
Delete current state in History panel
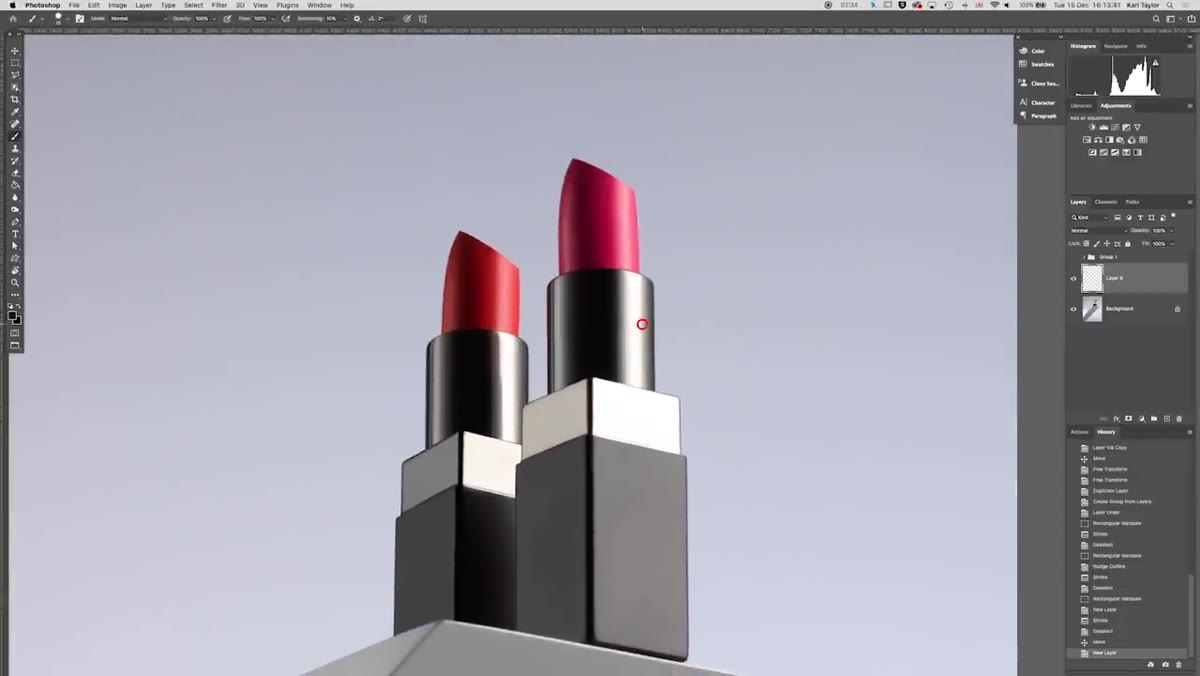coord(1178,665)
